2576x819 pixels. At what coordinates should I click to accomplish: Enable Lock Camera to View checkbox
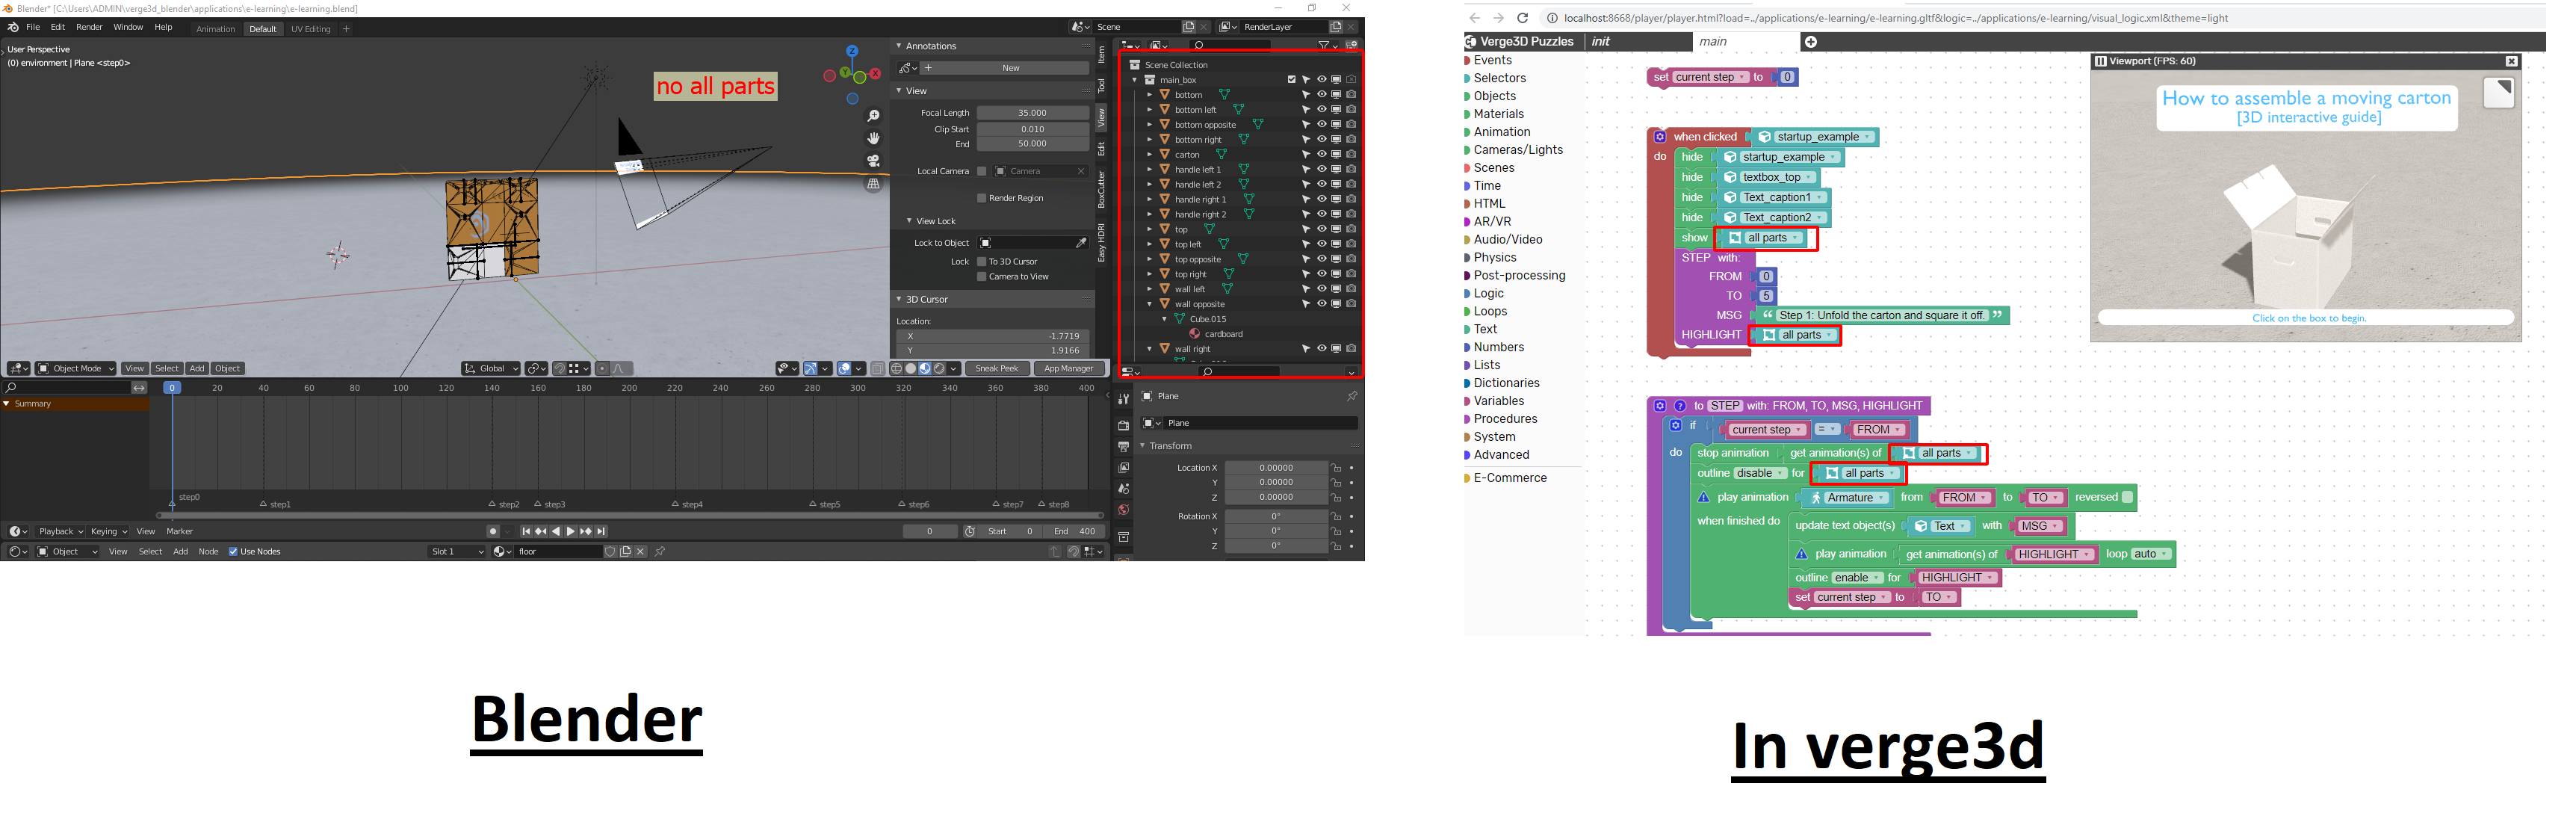pos(982,277)
